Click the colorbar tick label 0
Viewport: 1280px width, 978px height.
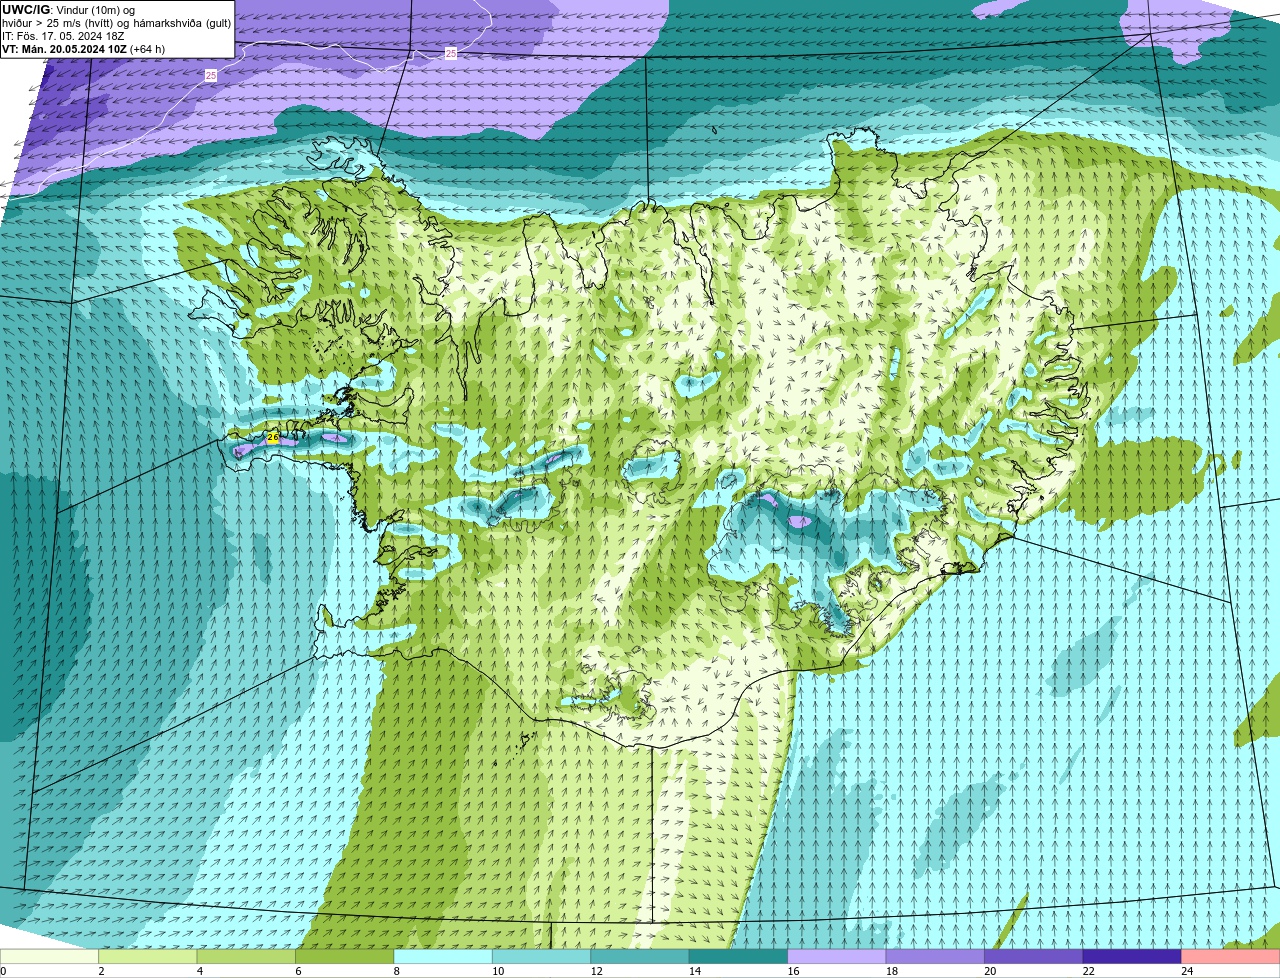click(x=3, y=971)
